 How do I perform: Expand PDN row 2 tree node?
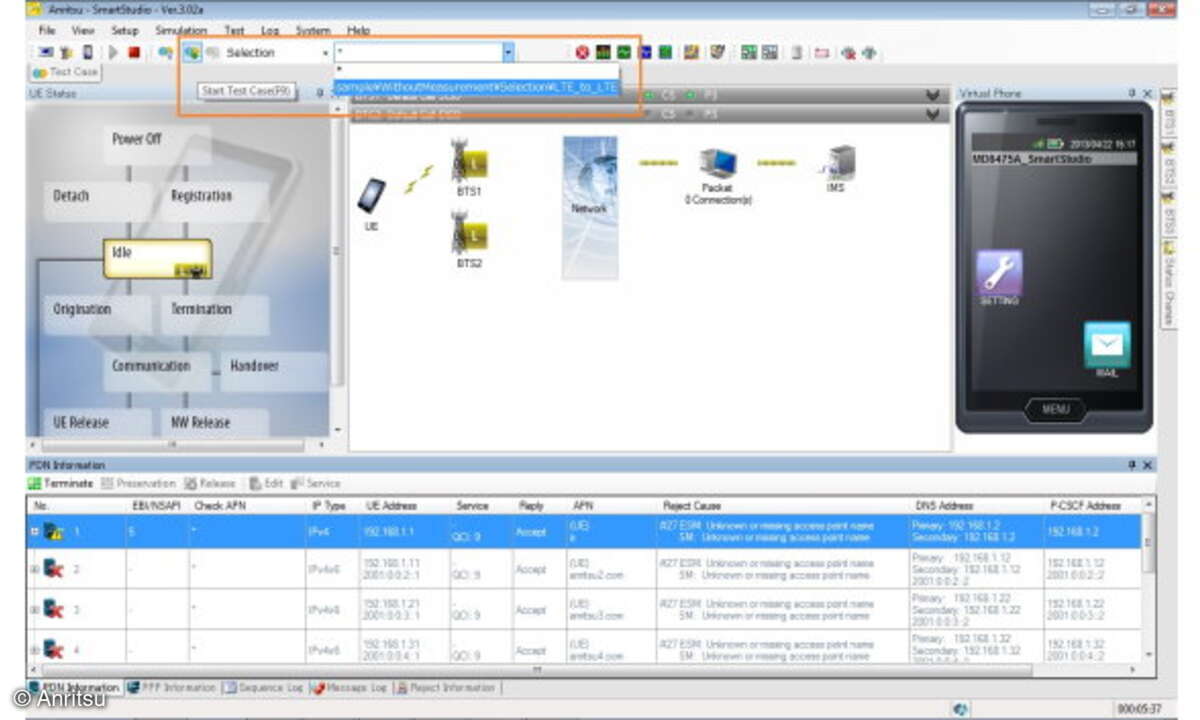tap(33, 570)
